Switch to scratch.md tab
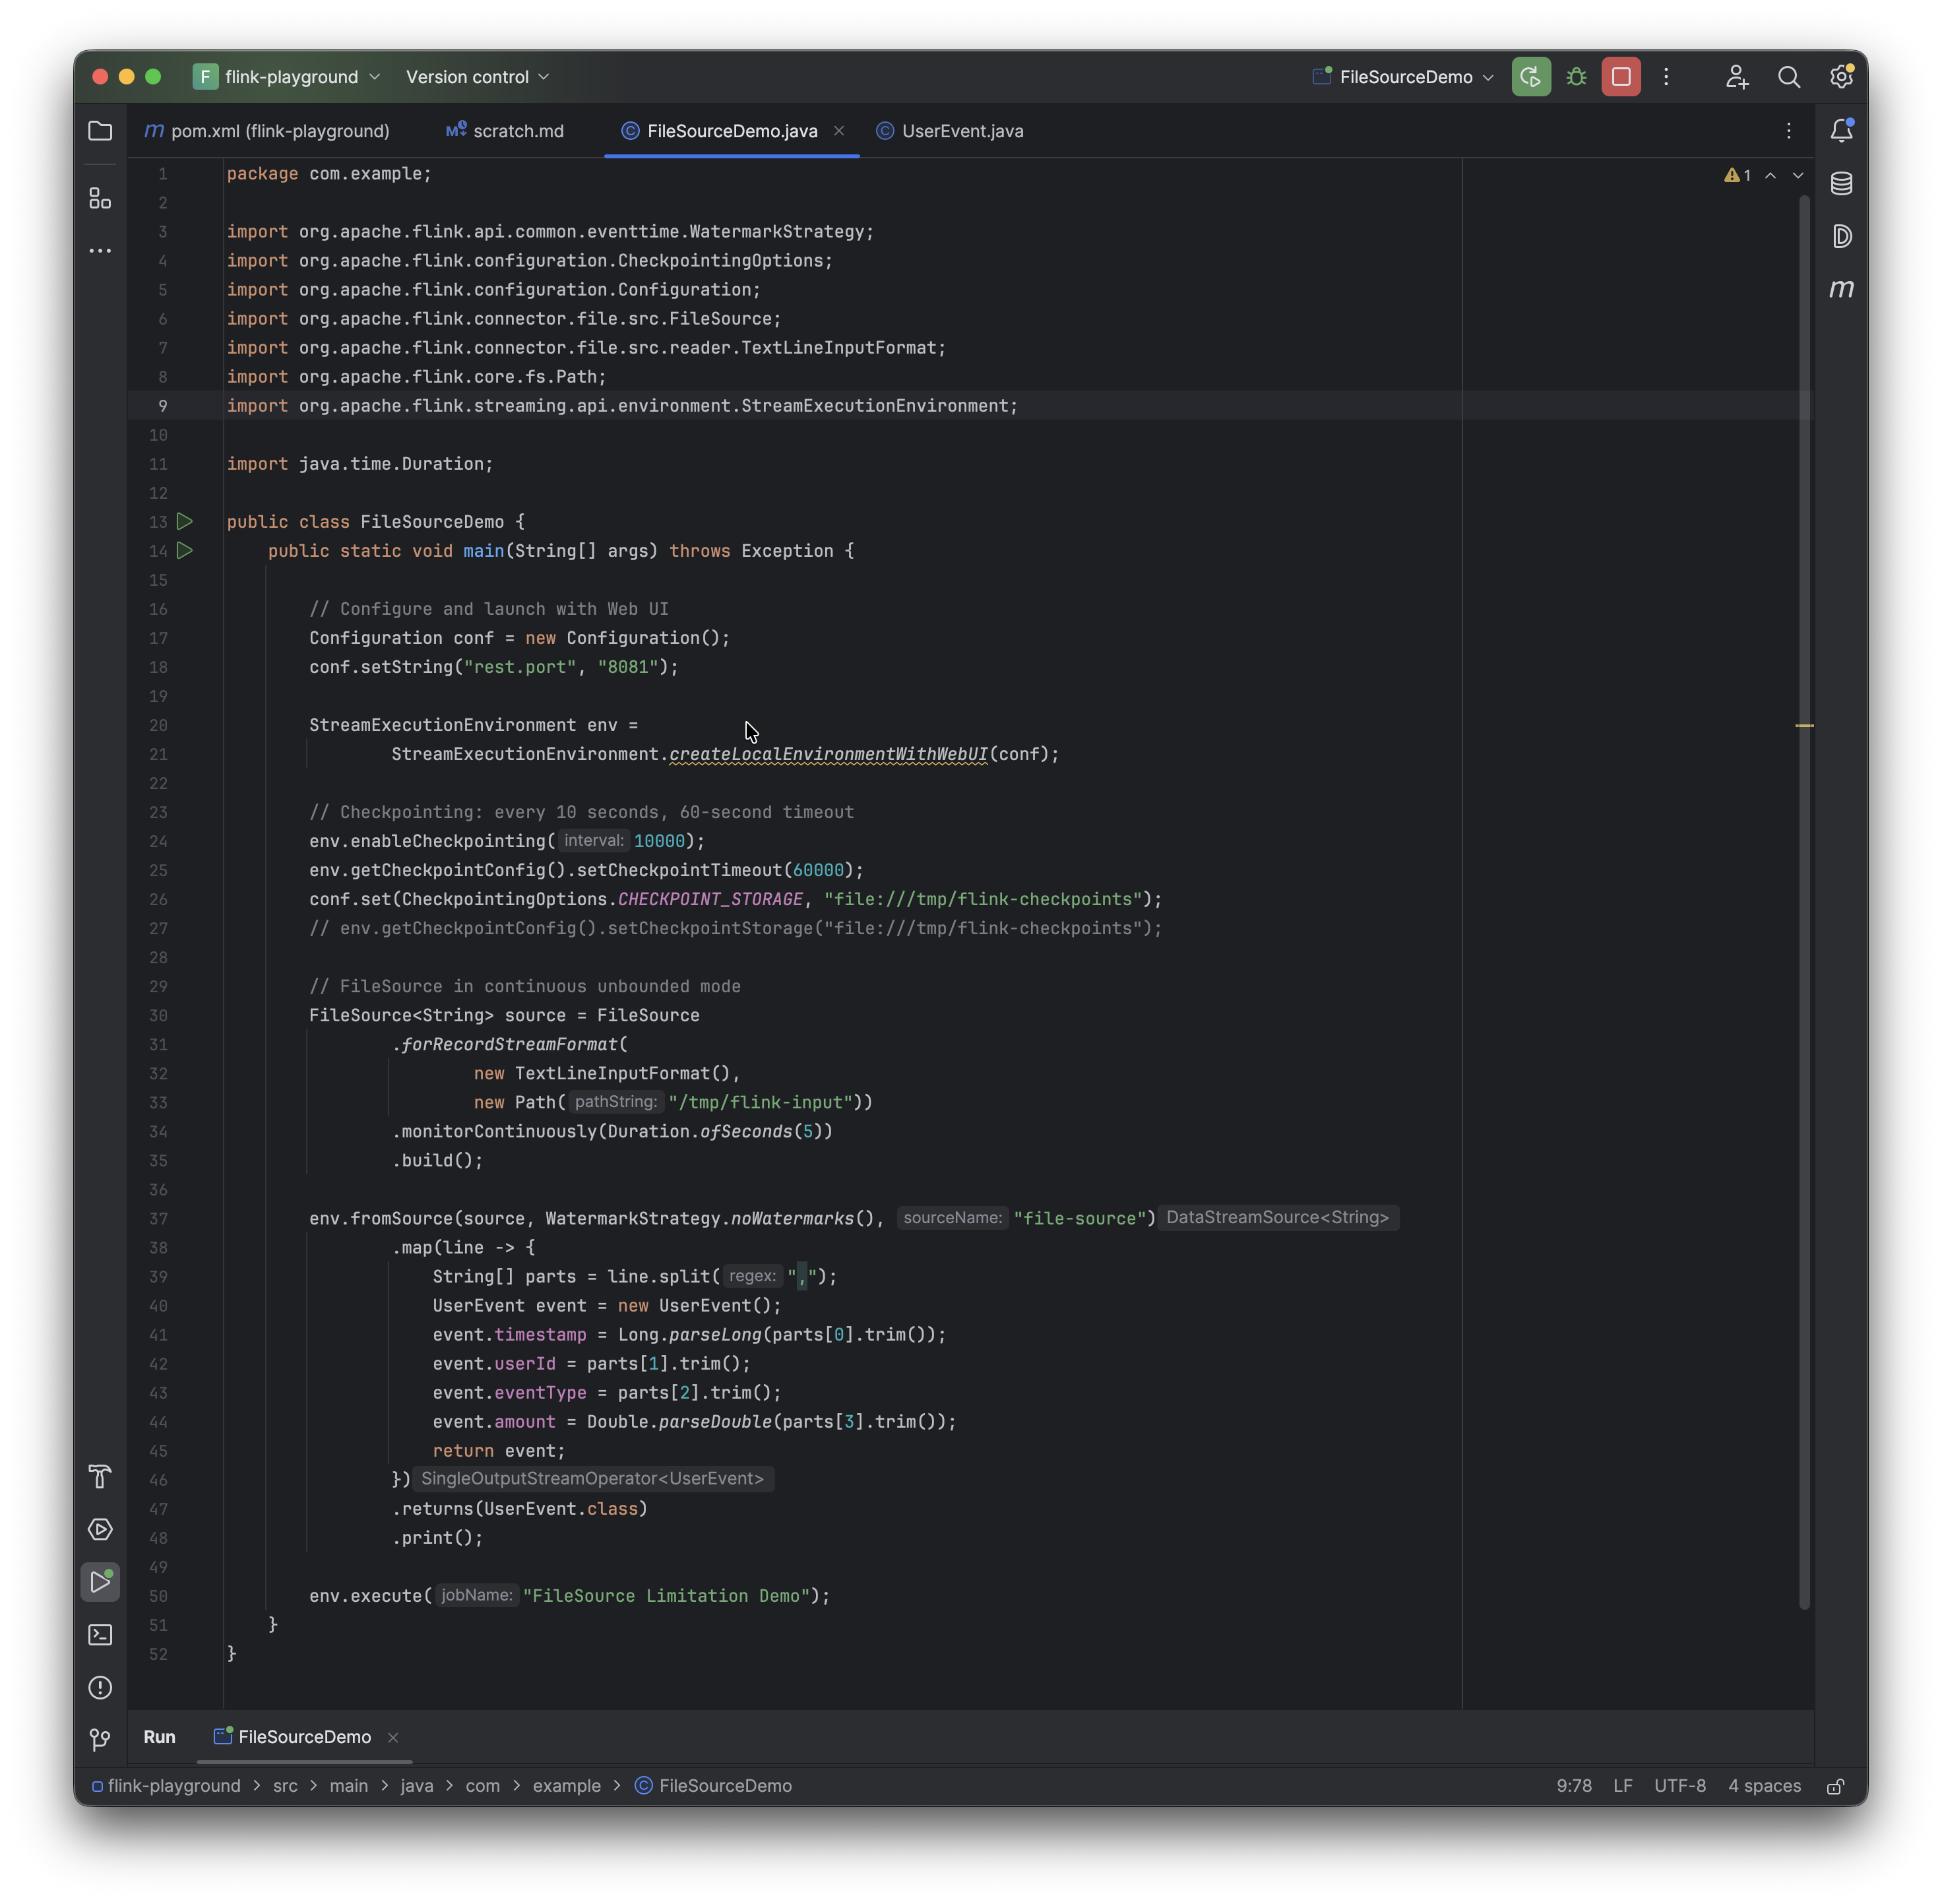This screenshot has height=1904, width=1942. pos(505,131)
